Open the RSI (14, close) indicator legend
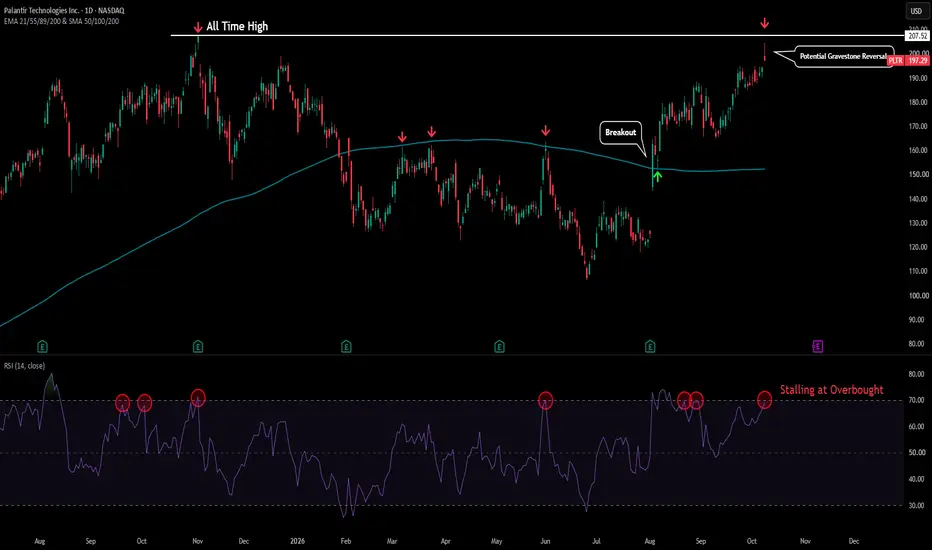 pyautogui.click(x=24, y=366)
